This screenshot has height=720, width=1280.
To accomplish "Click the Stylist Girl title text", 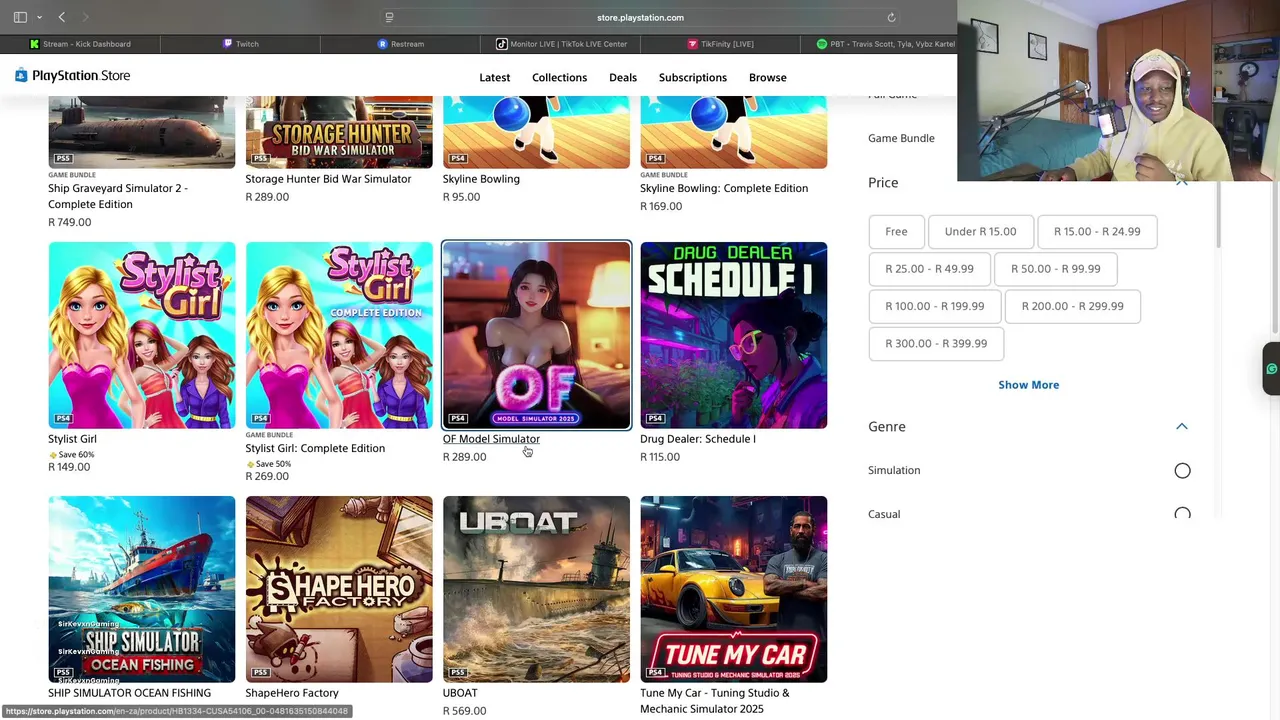I will (x=72, y=439).
